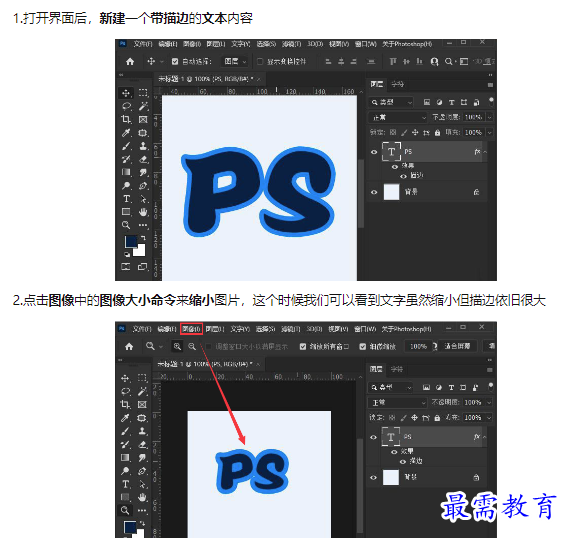
Task: Select the Clone Stamp tool in the first screenshot
Action: [143, 146]
